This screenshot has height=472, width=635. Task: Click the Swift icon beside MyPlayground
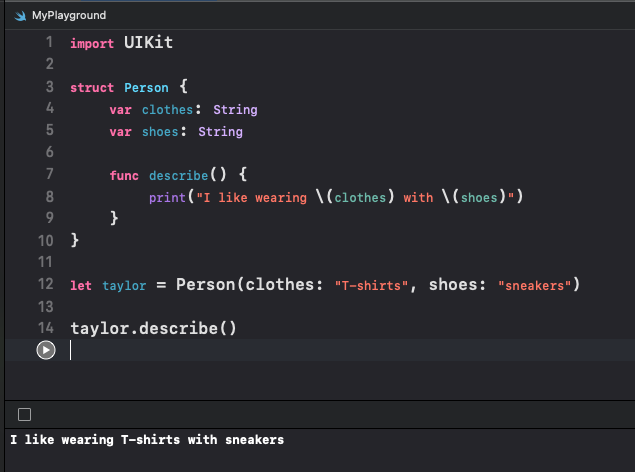click(x=20, y=16)
